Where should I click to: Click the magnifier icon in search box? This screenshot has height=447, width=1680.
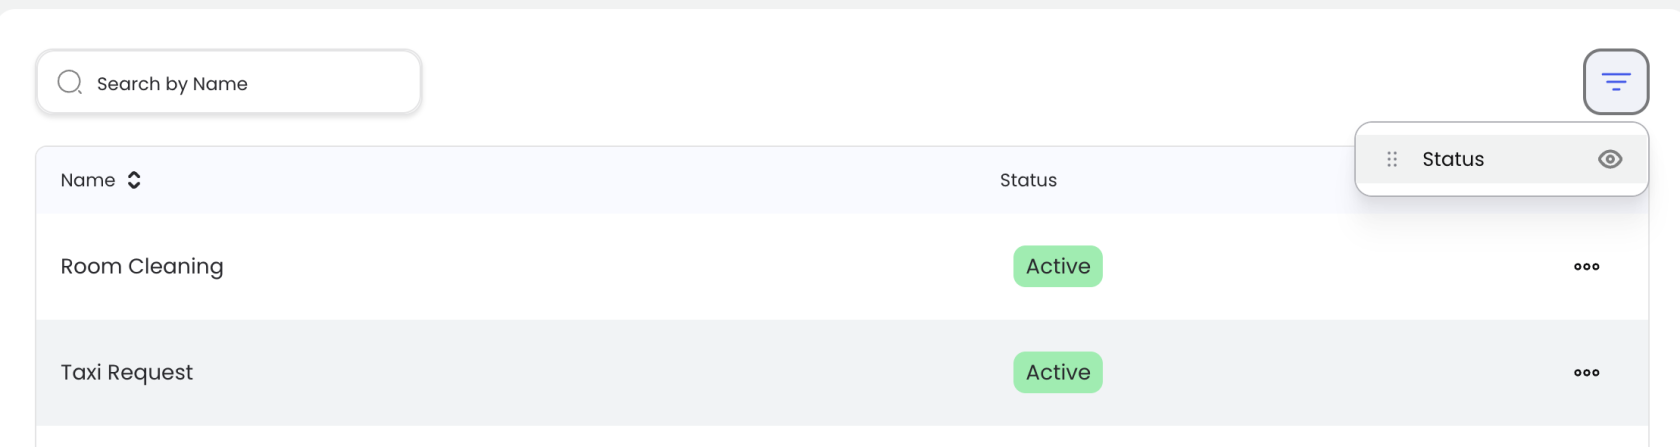[69, 83]
